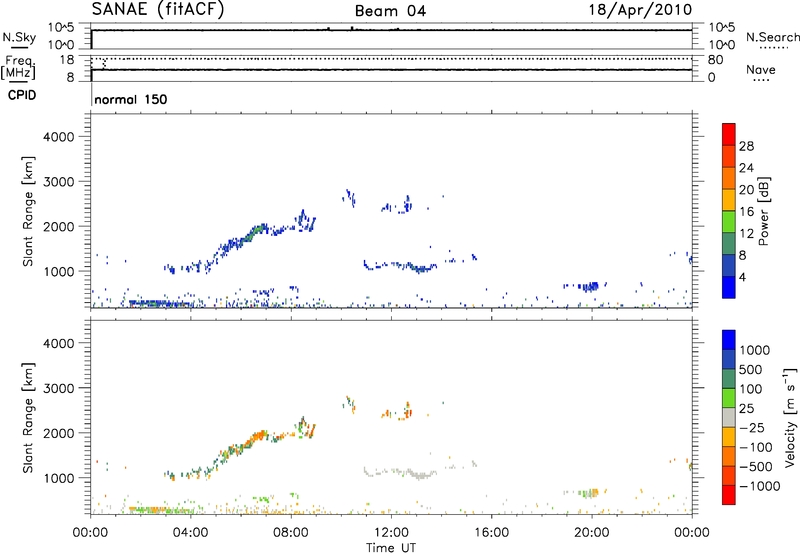800x554 pixels.
Task: Click the red bottom Velocity colorbar segment
Action: pos(729,495)
